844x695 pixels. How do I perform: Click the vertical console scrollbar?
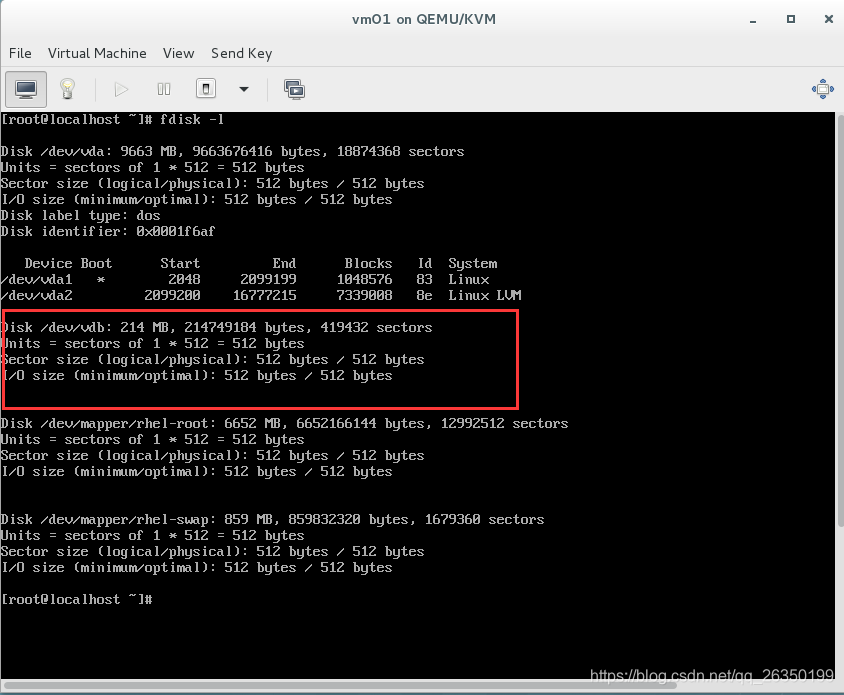[x=840, y=320]
